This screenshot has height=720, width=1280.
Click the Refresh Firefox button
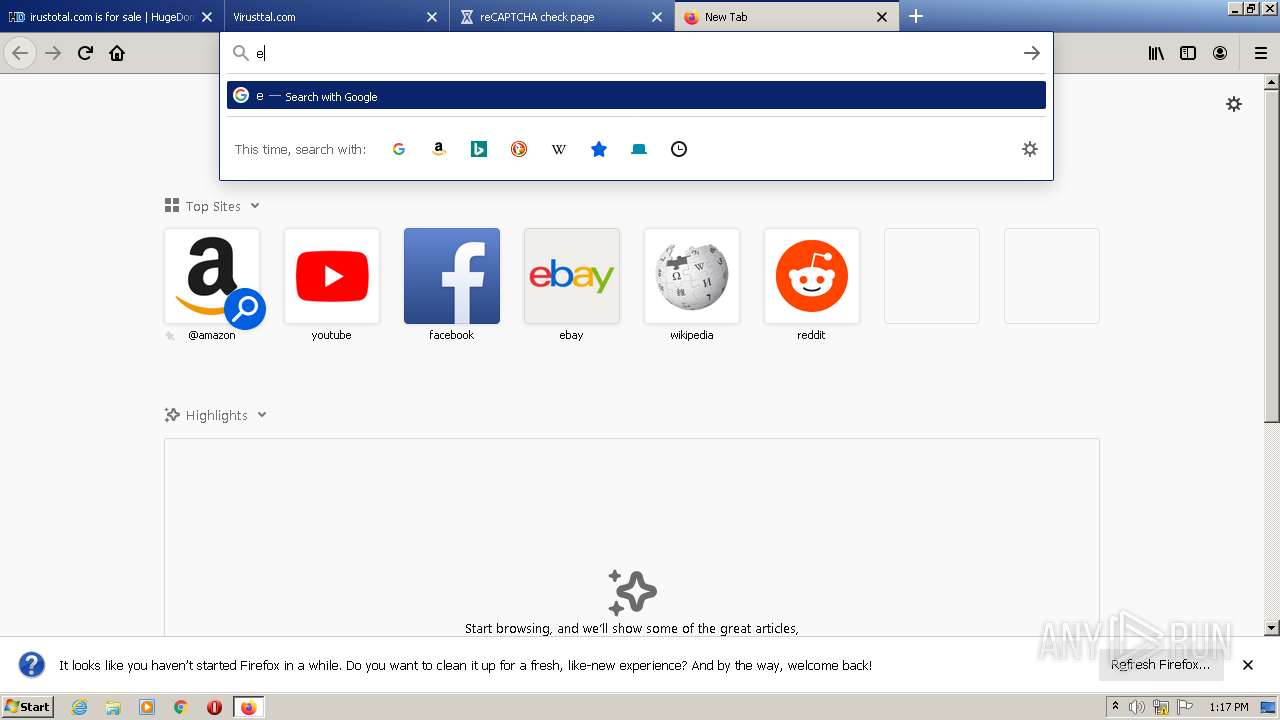click(1160, 665)
